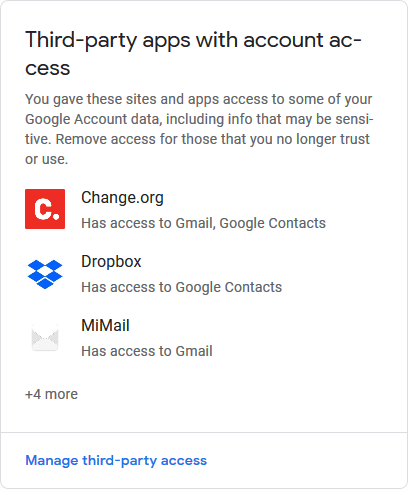Open the Dropbox app entry name
This screenshot has height=489, width=408.
coord(111,261)
